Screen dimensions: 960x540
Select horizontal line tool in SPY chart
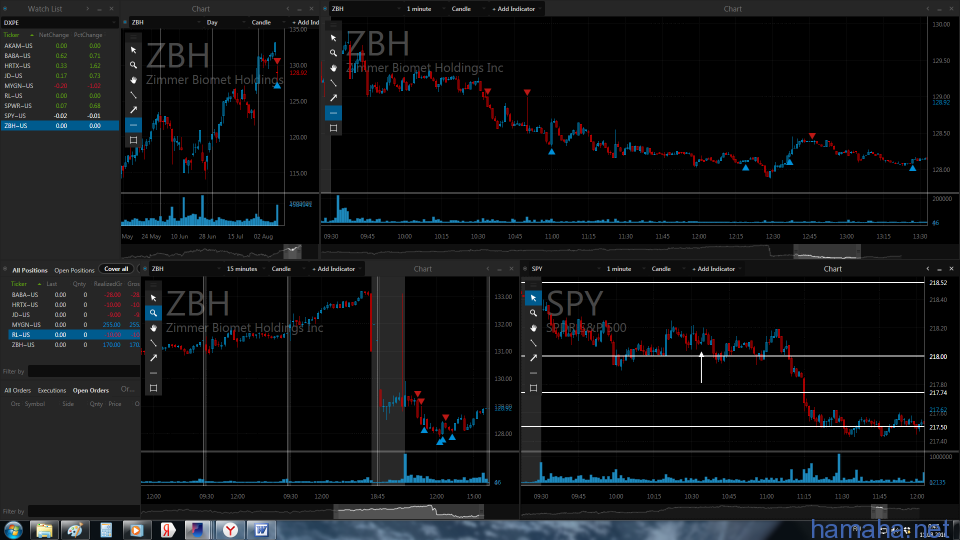533,373
